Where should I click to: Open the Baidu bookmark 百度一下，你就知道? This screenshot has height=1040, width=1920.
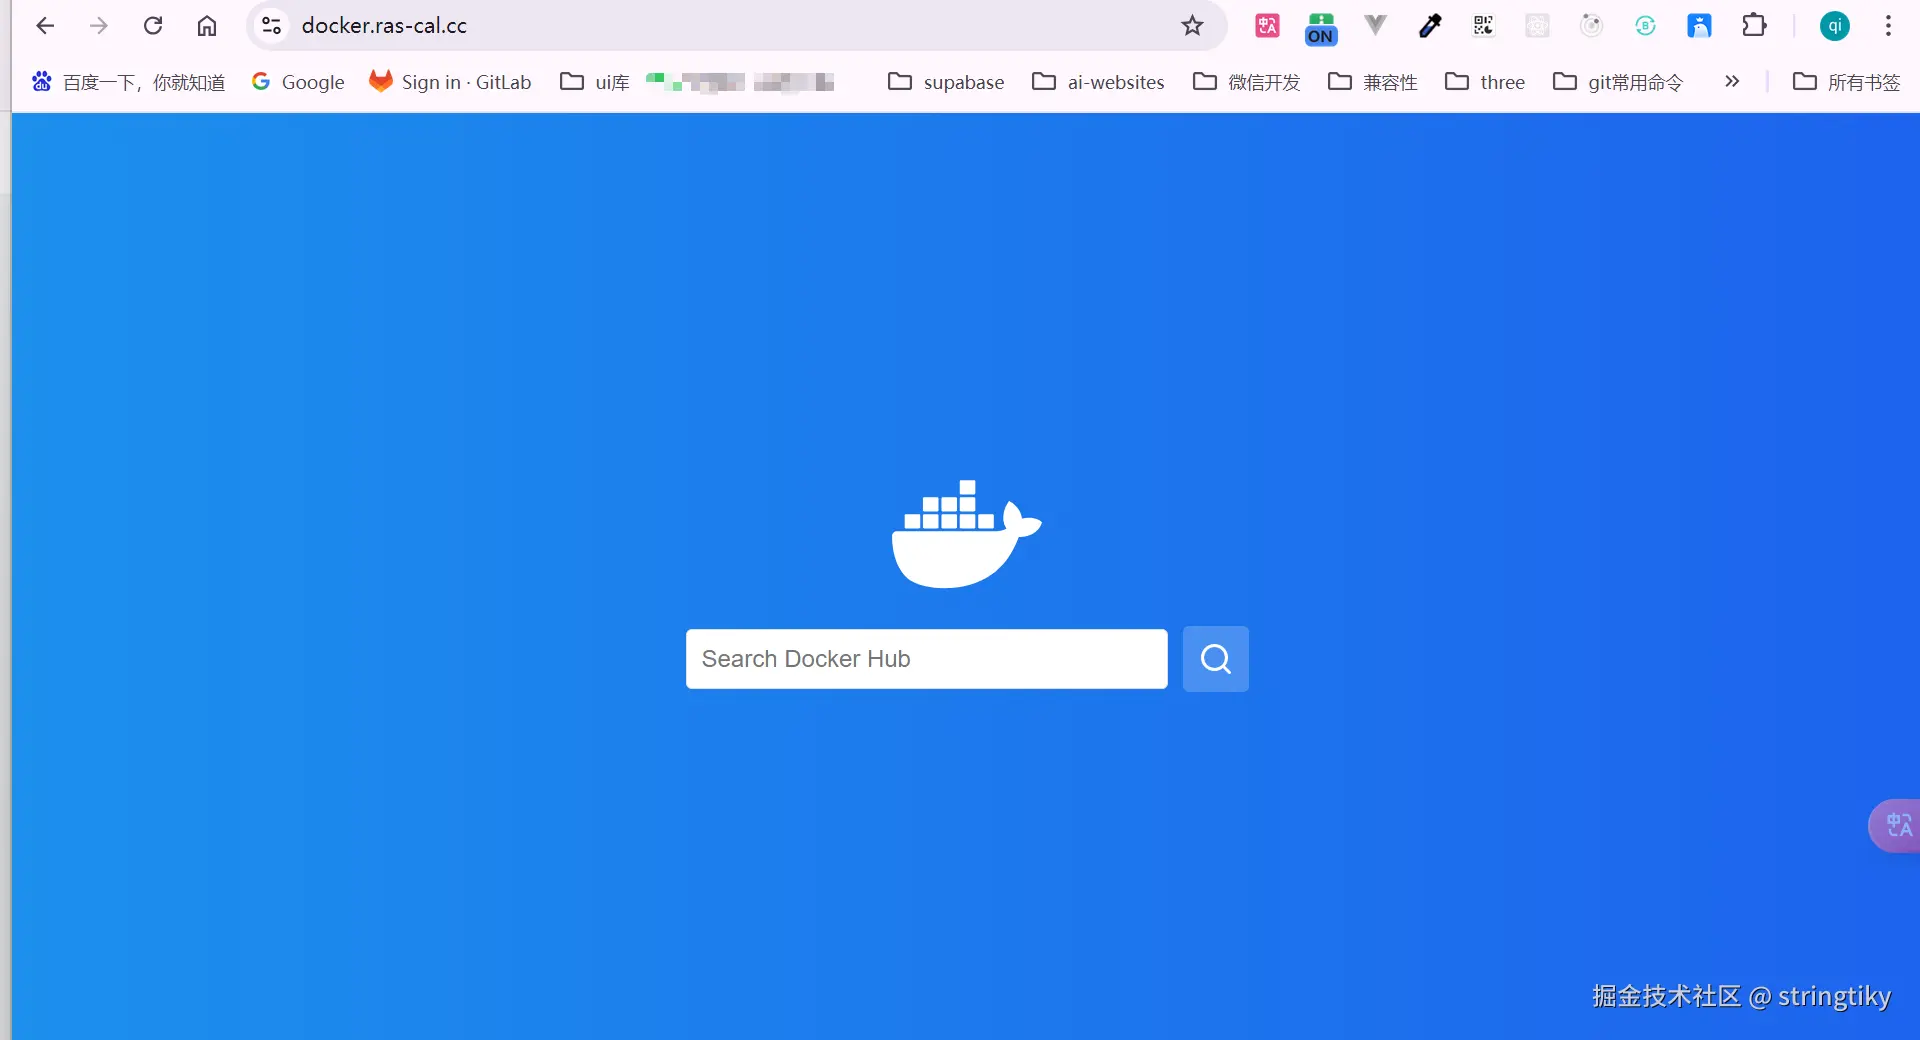128,82
